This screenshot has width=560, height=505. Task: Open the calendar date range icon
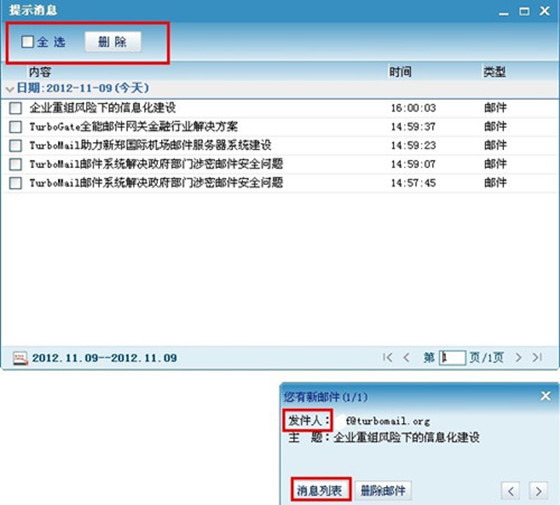point(20,358)
